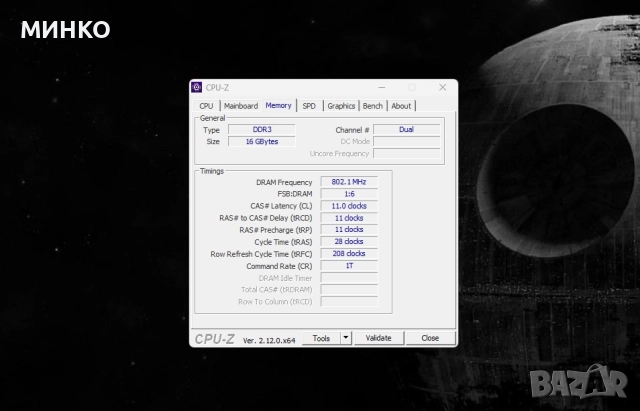Click the 11.0 clocks CAS latency value
The width and height of the screenshot is (640, 411).
[x=349, y=206]
